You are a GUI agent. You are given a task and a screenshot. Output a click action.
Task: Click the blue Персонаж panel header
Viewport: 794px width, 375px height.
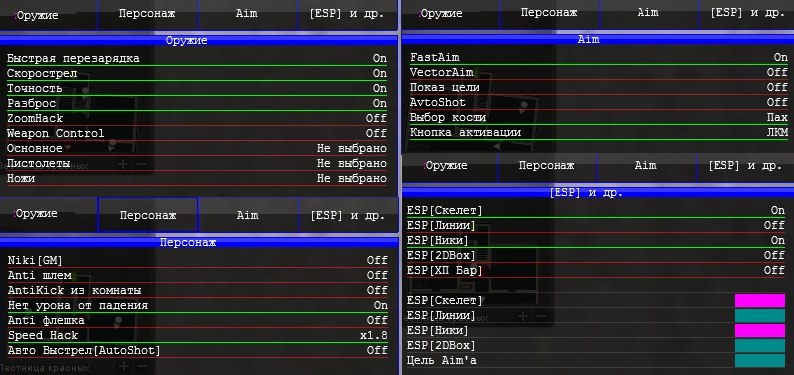(198, 243)
